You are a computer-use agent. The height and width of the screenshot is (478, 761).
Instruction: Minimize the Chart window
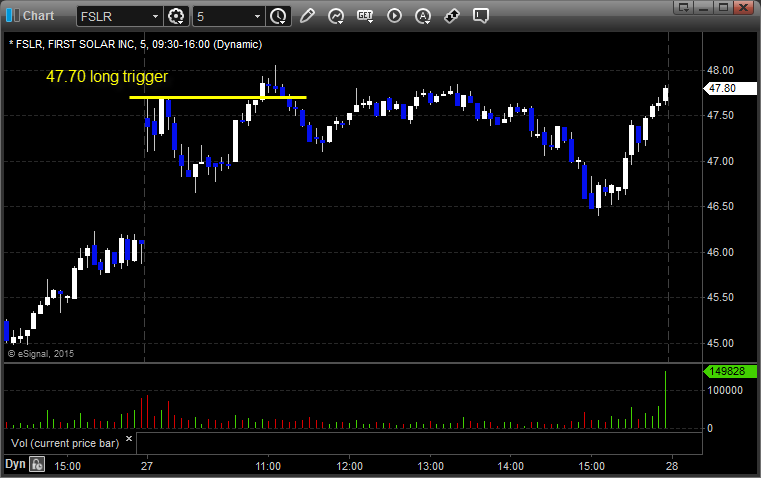pos(704,7)
